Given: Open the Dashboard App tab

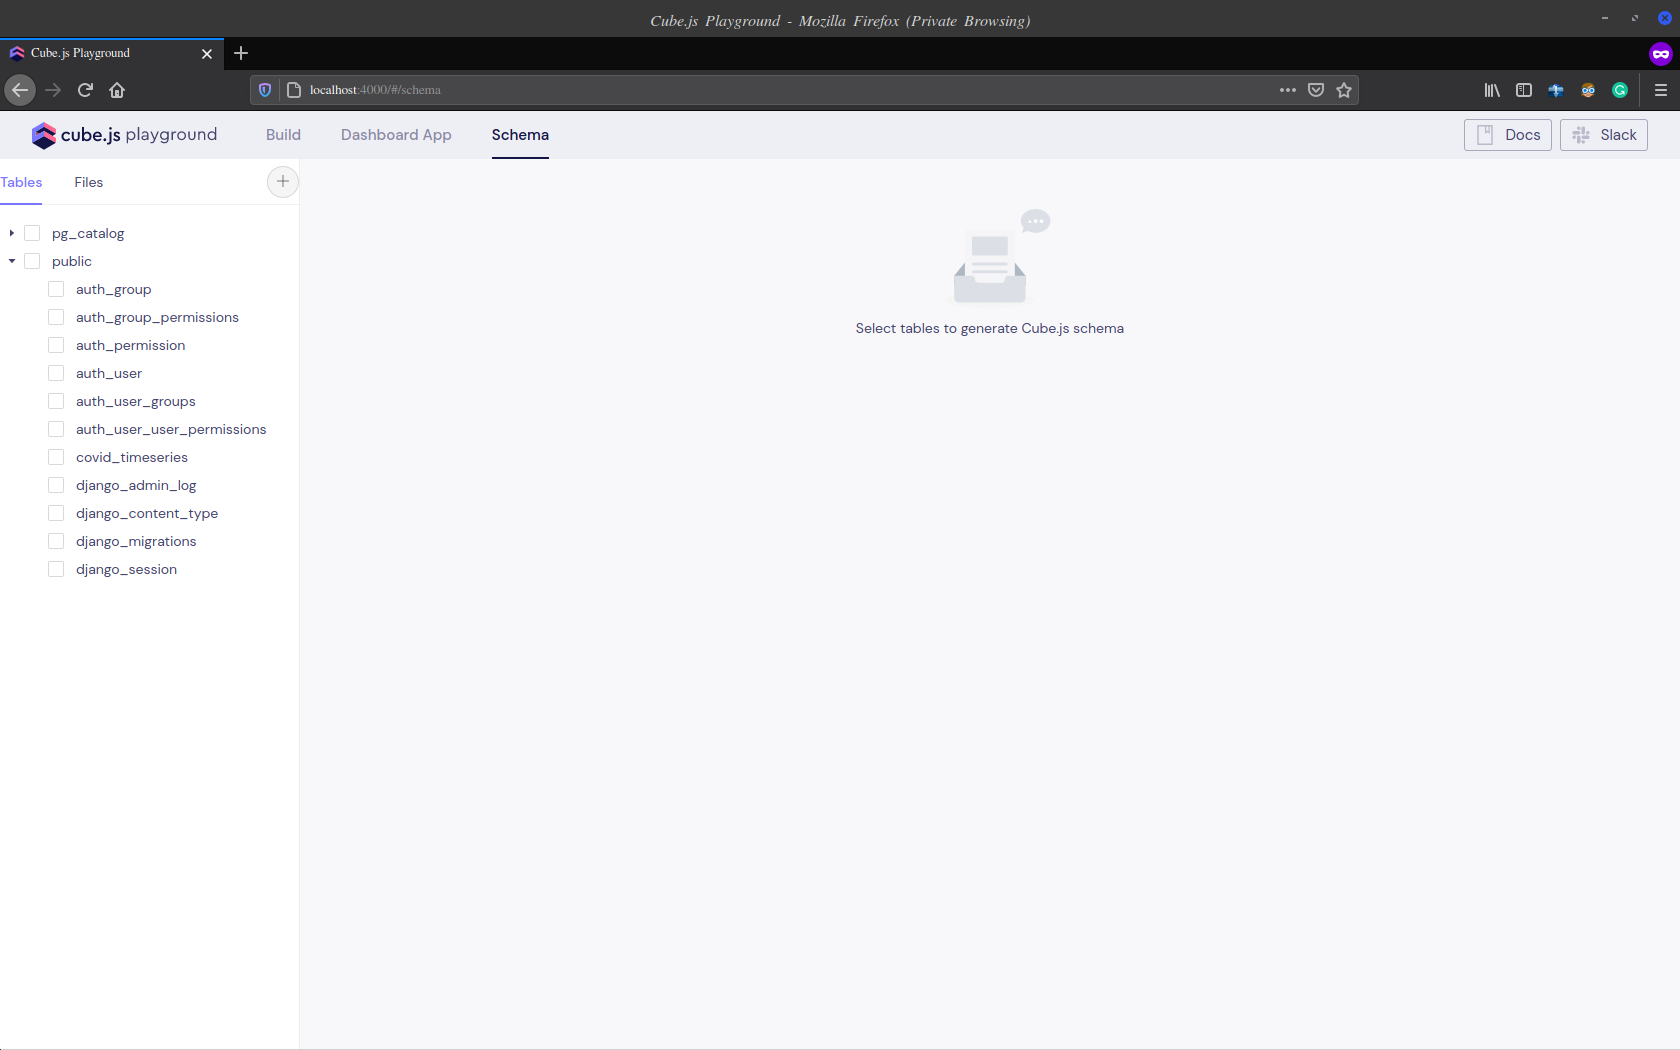Looking at the screenshot, I should 396,134.
